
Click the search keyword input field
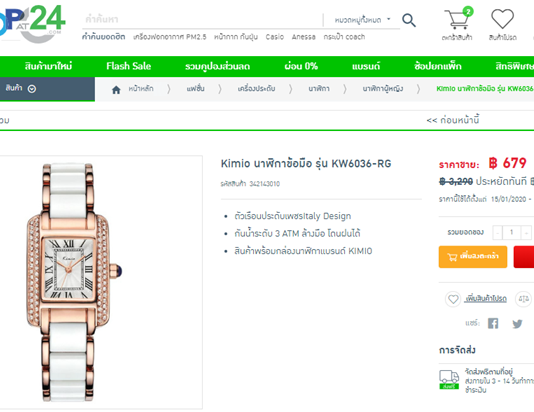[202, 20]
